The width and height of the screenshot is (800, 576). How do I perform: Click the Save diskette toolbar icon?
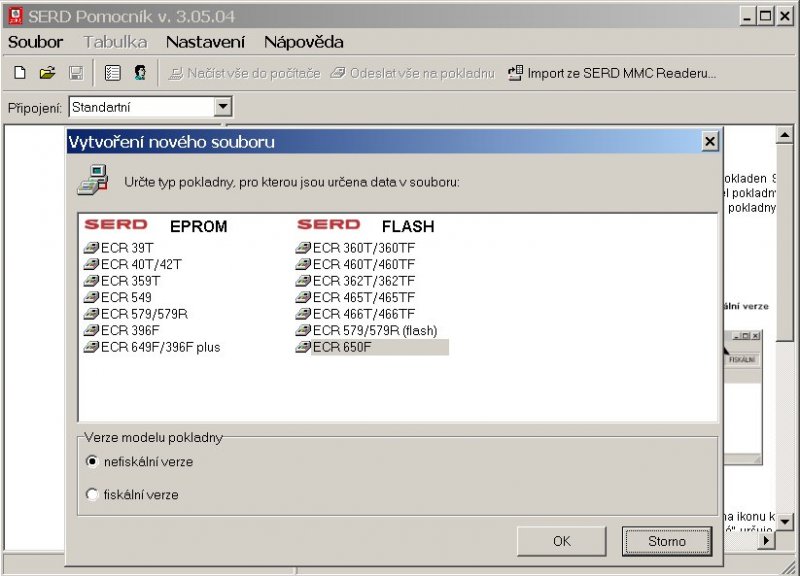75,73
